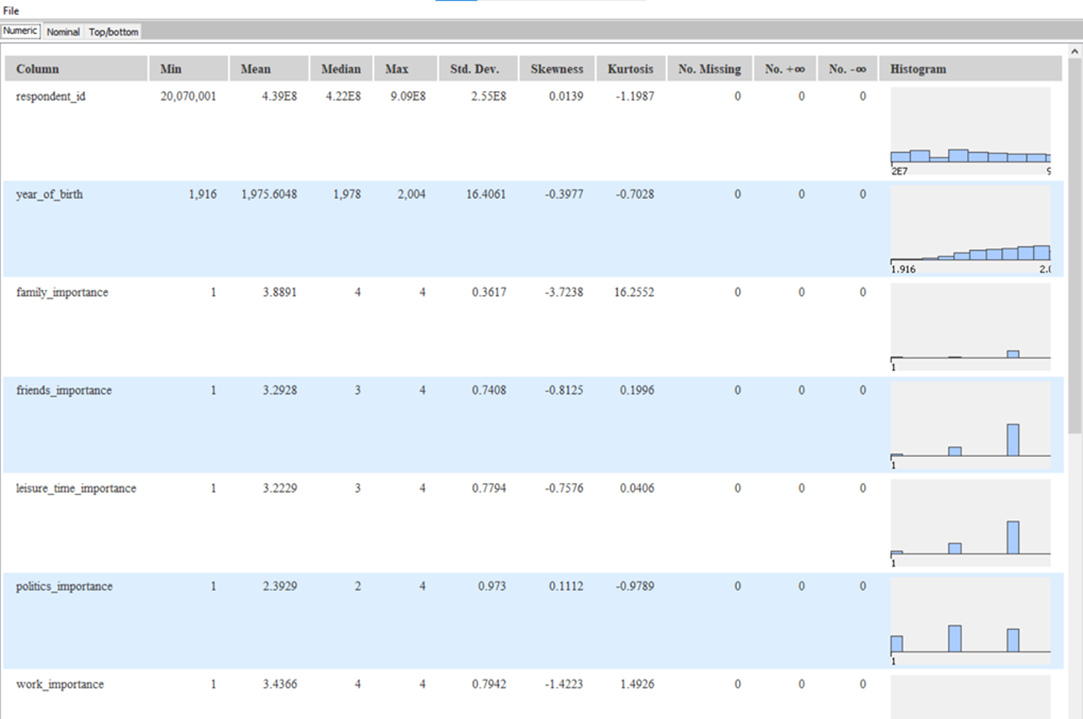Select the respondent_id row name
Screen dimensions: 1083x719
(x=51, y=96)
